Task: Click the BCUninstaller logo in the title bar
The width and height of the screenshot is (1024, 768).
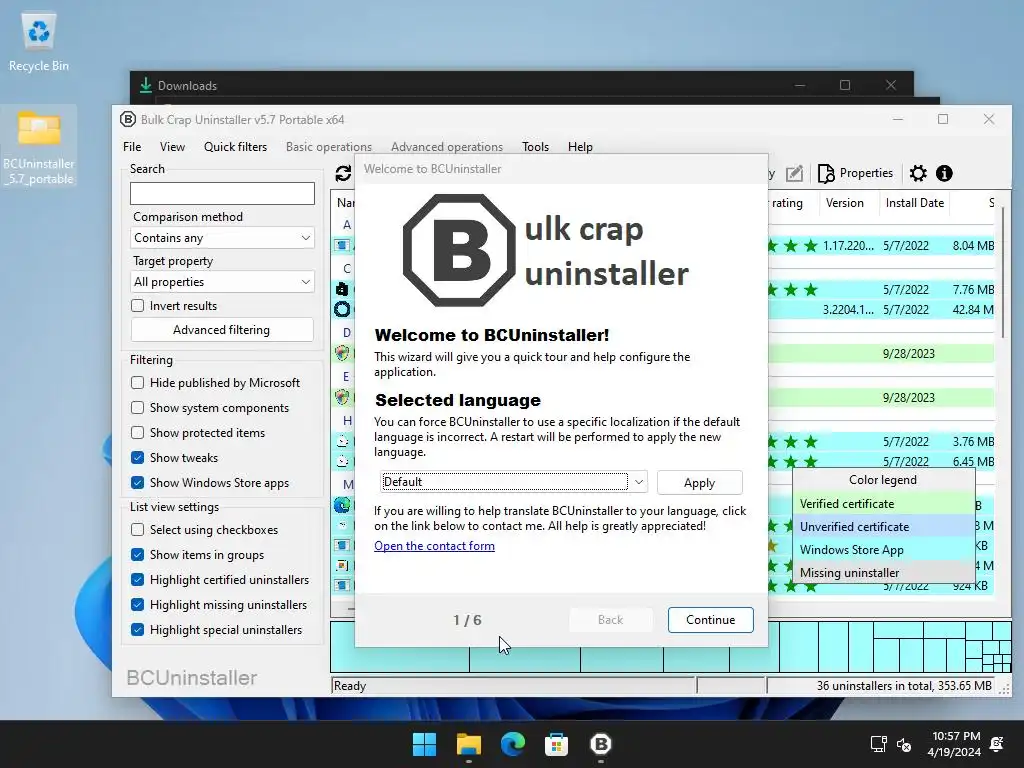Action: [128, 120]
